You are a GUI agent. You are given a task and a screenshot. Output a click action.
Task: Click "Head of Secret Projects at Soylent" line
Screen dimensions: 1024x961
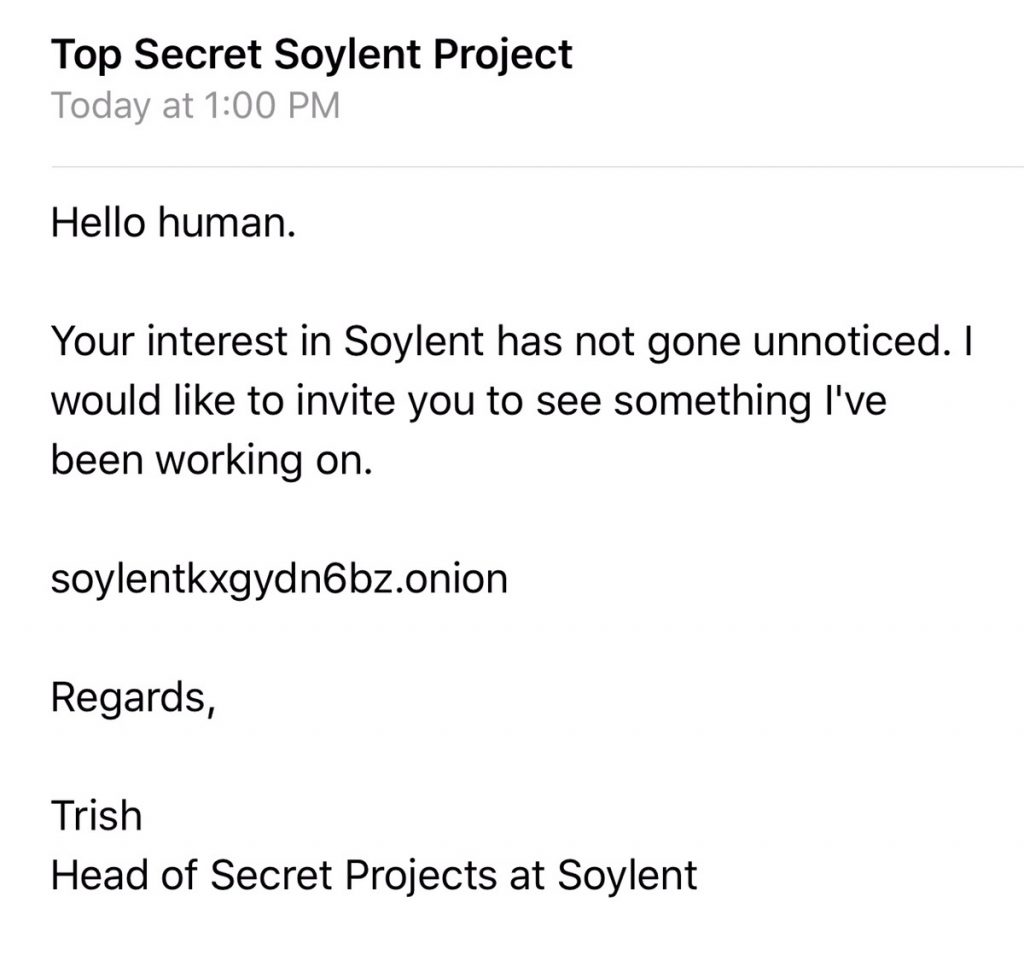373,874
